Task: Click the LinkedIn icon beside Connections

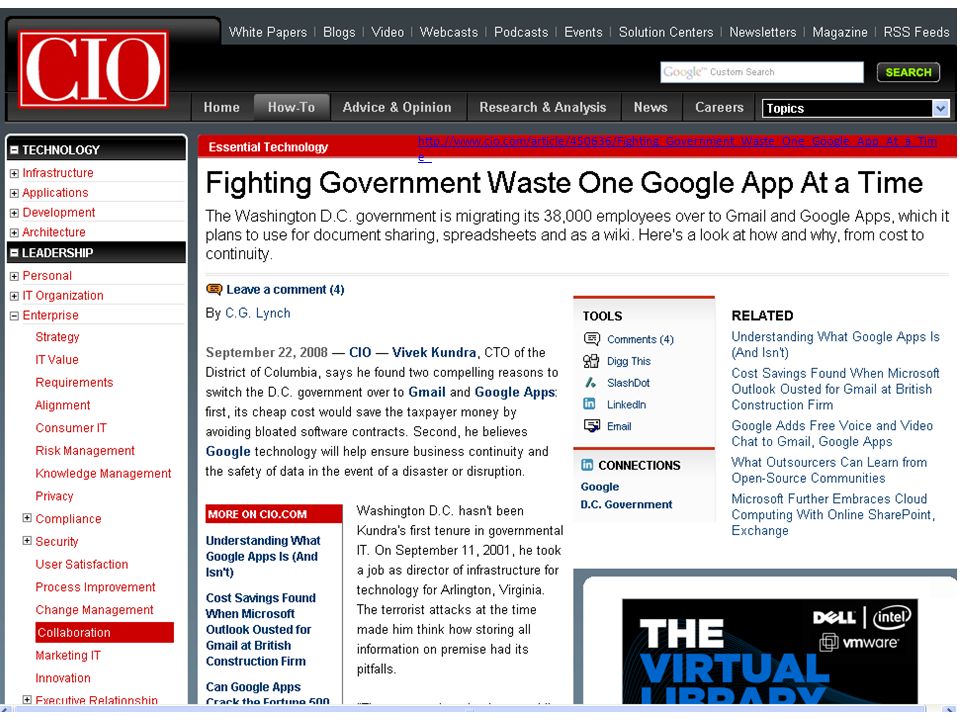Action: pyautogui.click(x=587, y=465)
